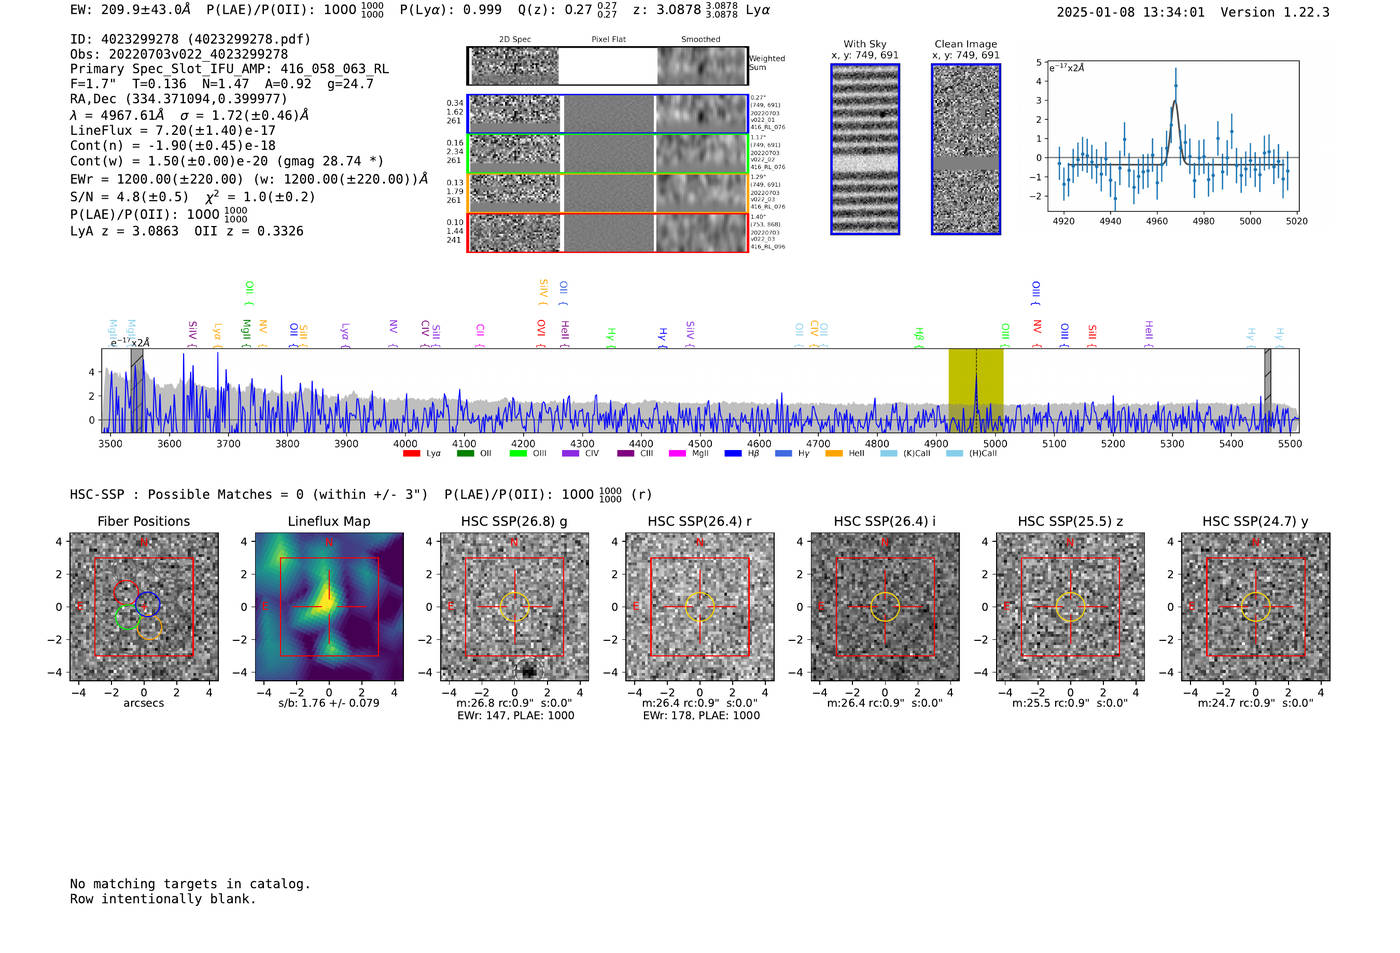
Task: Open the HSC SSP(26.4) r image
Action: 700,607
